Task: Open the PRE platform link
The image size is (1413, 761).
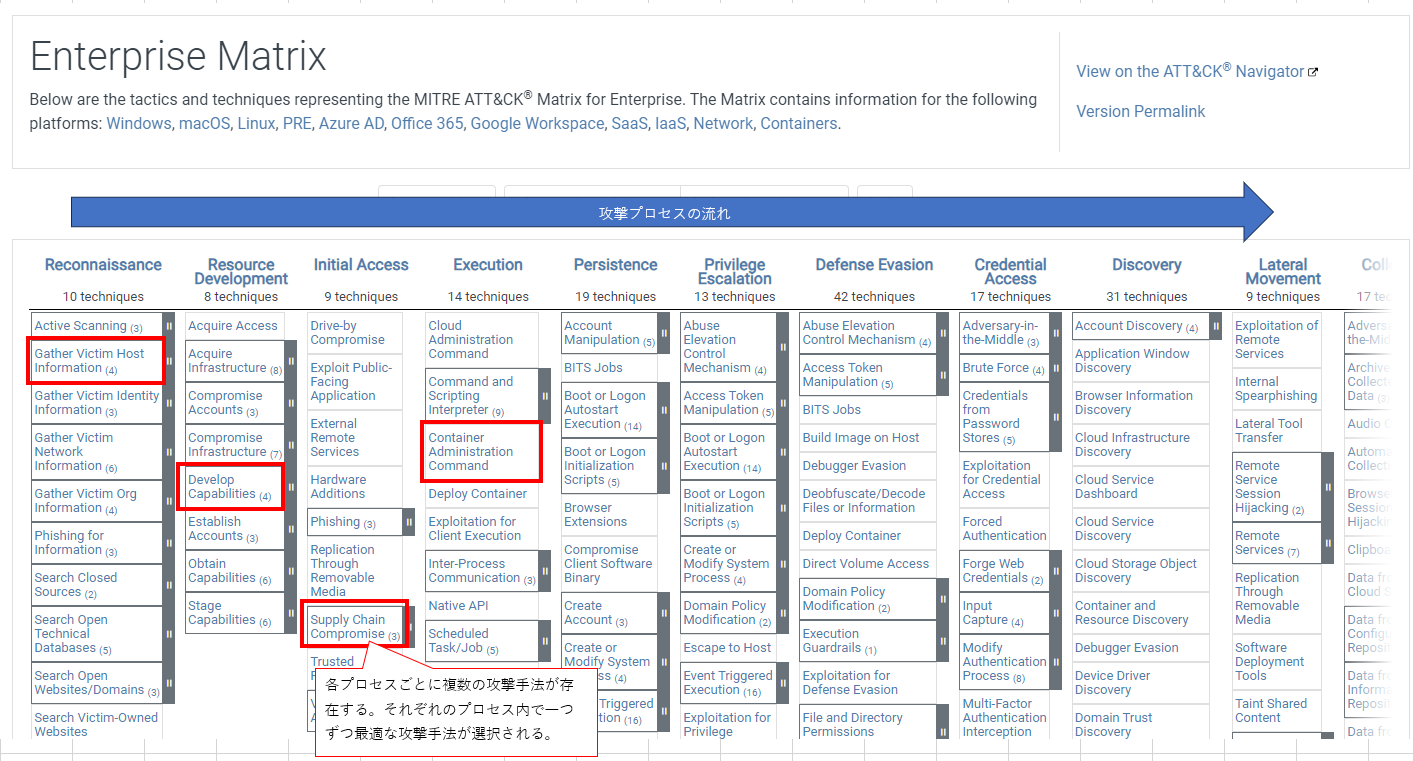Action: [297, 123]
